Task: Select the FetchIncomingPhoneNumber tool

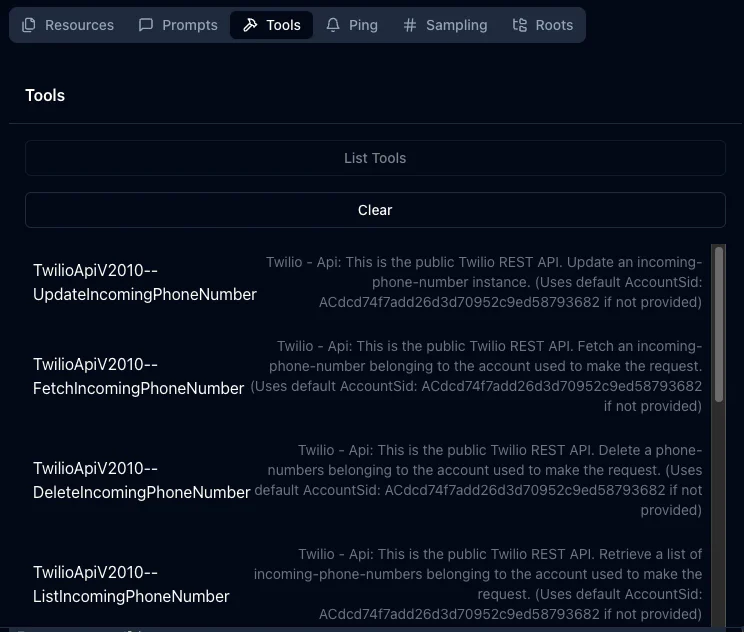Action: [139, 376]
